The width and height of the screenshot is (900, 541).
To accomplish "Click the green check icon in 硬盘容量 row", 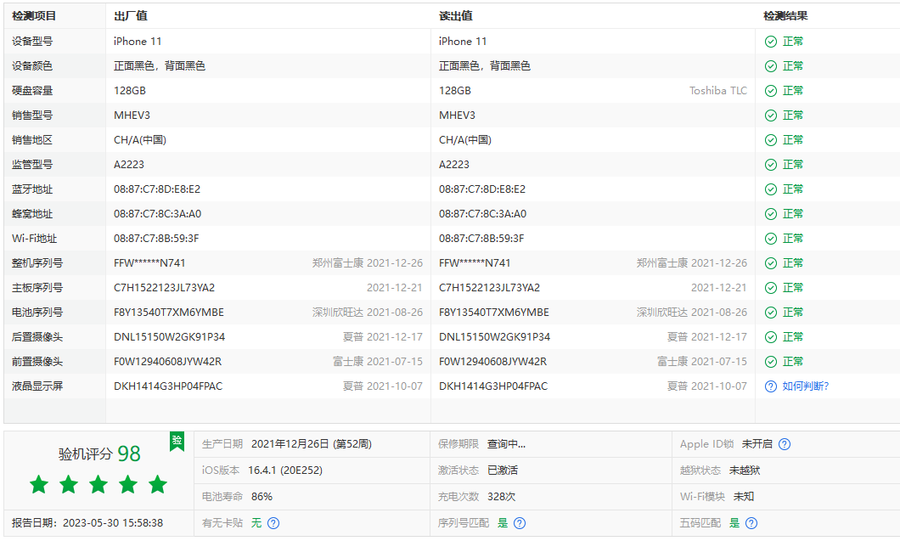I will point(770,91).
